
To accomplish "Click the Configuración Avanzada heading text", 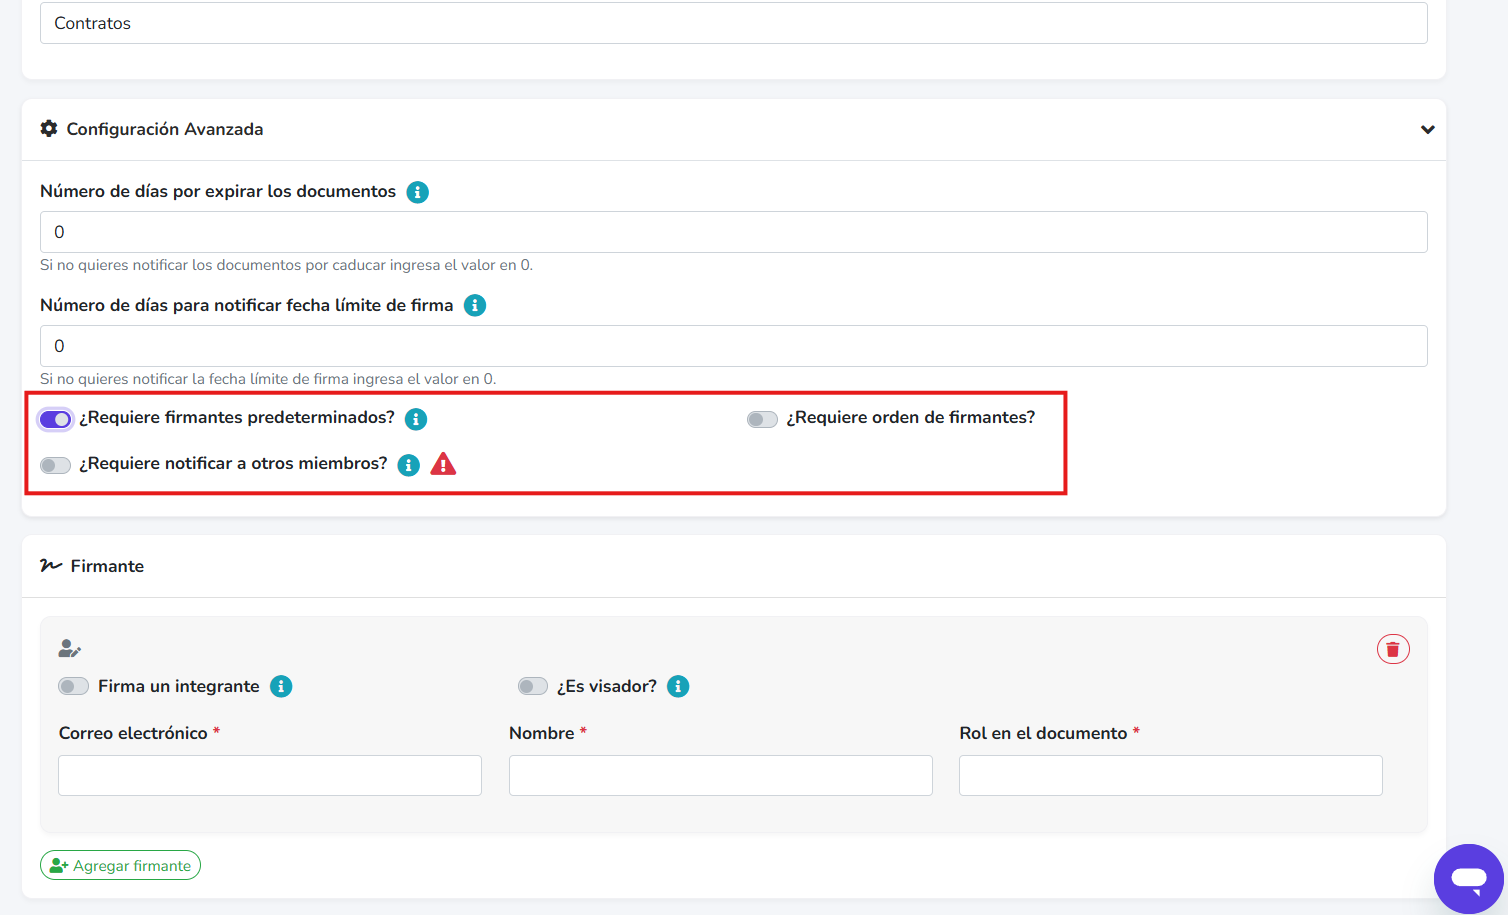I will (x=165, y=129).
